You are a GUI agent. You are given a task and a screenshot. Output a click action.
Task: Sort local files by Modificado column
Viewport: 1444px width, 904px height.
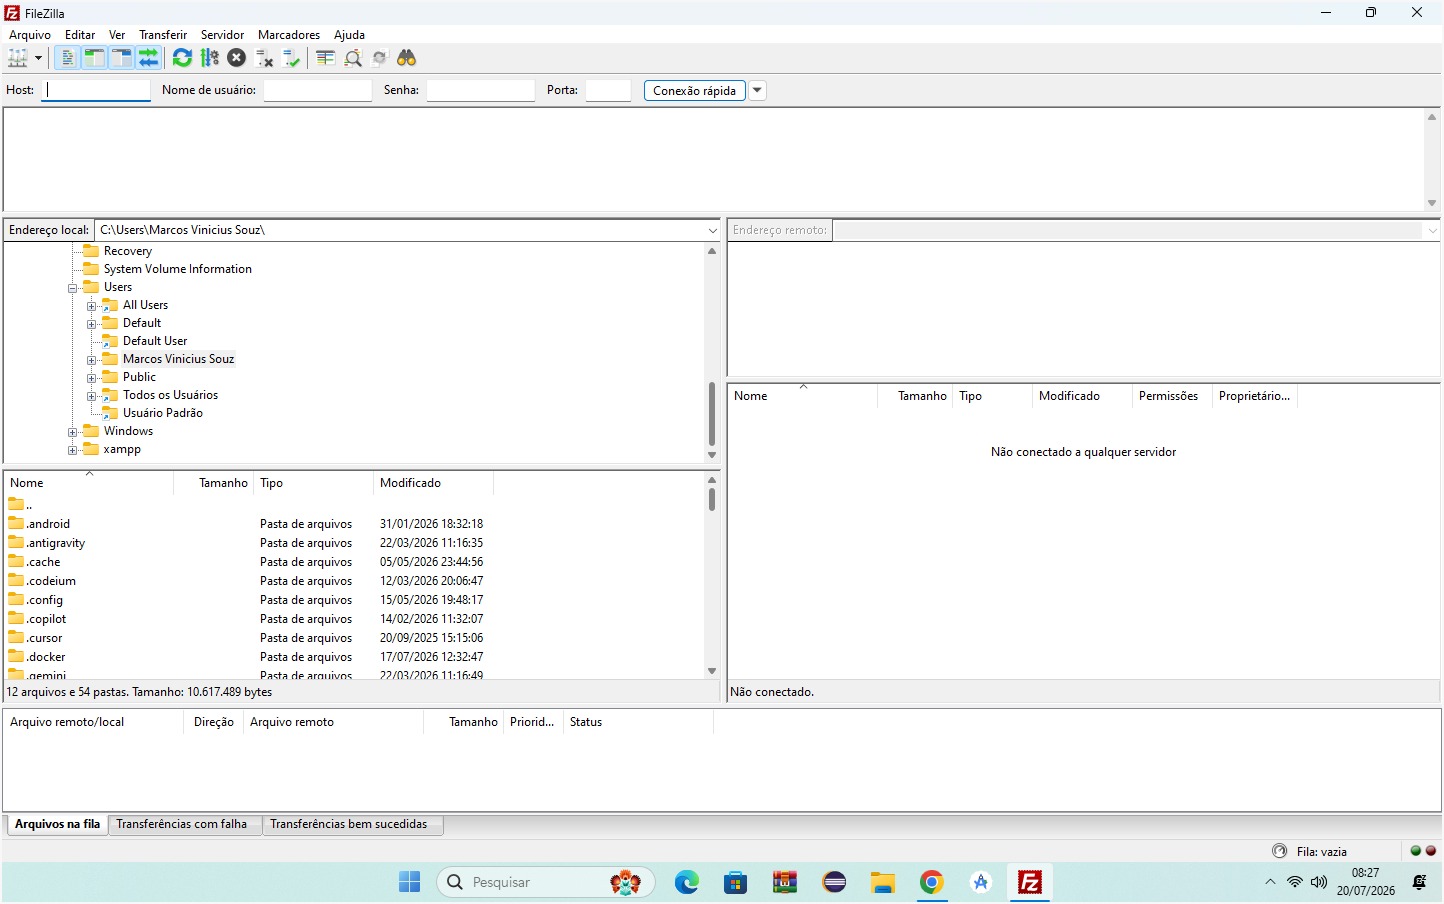(x=434, y=483)
